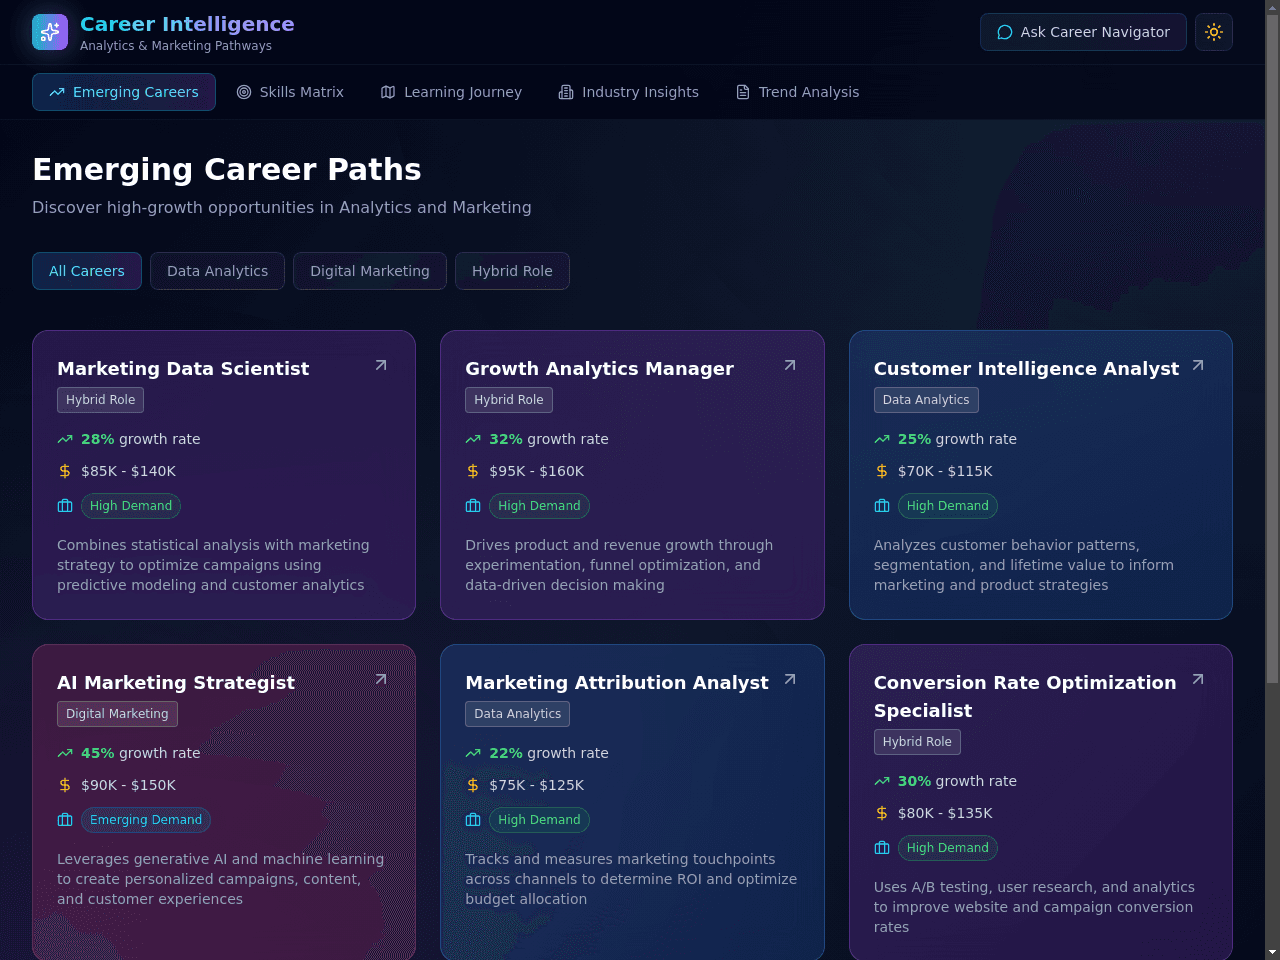Click briefcase icon in Marketing Data Scientist card

click(65, 506)
